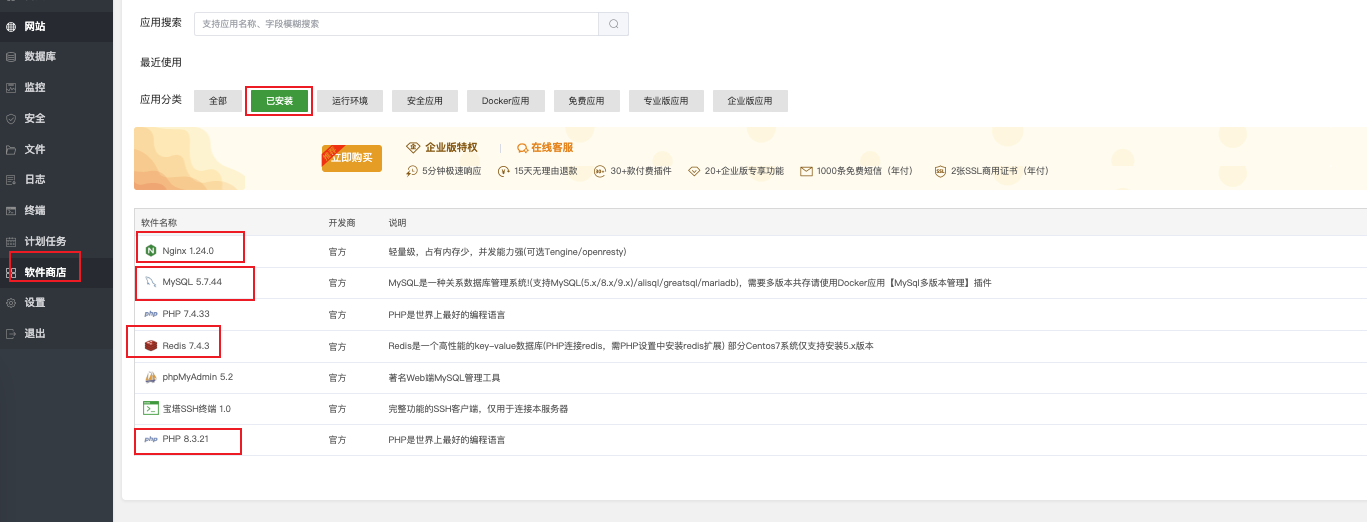
Task: Click the phpMyAdmin logo icon
Action: pos(151,377)
